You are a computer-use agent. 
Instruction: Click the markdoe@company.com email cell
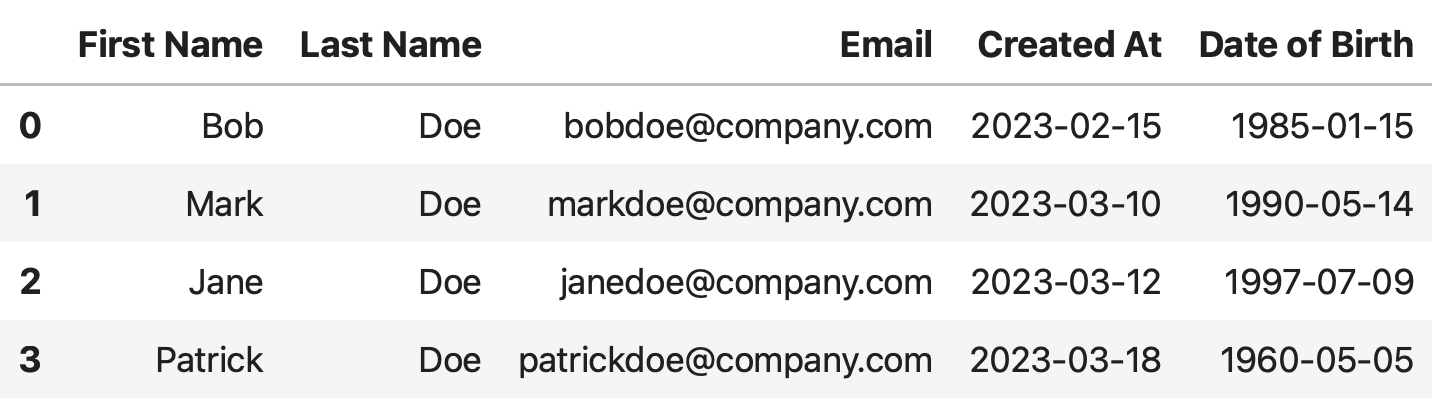coord(740,204)
